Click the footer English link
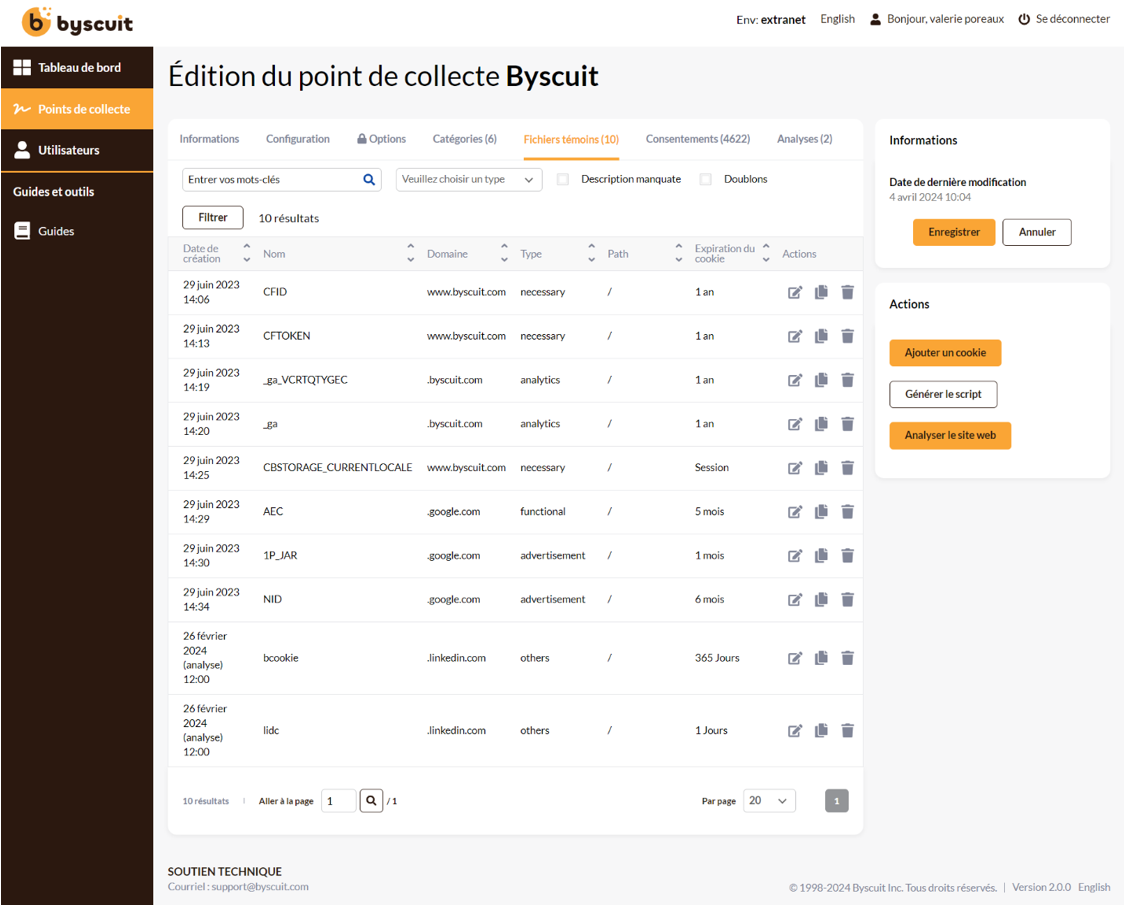Screen dimensions: 1124x906 [1094, 887]
